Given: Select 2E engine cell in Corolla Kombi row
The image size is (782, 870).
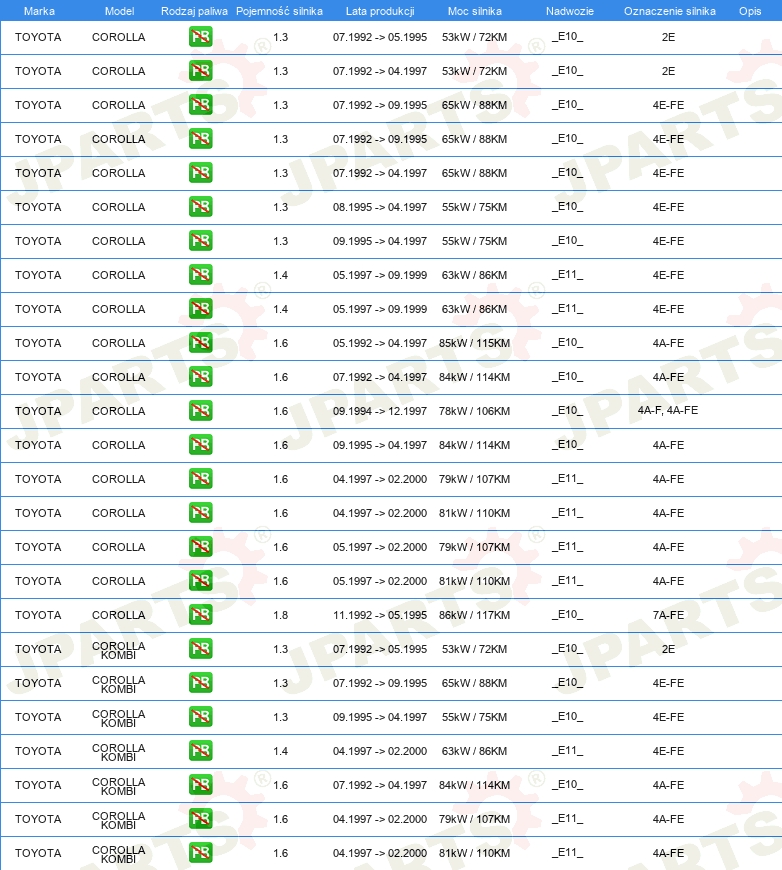Looking at the screenshot, I should click(668, 649).
